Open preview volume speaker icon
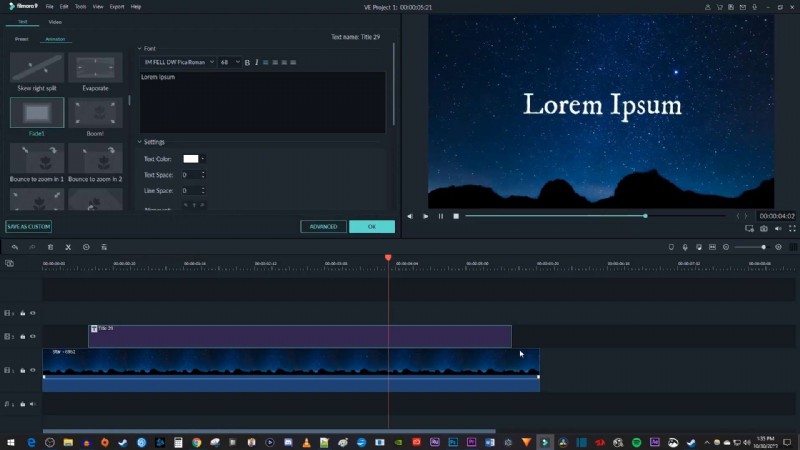Screen dimensions: 800x450 click(778, 229)
